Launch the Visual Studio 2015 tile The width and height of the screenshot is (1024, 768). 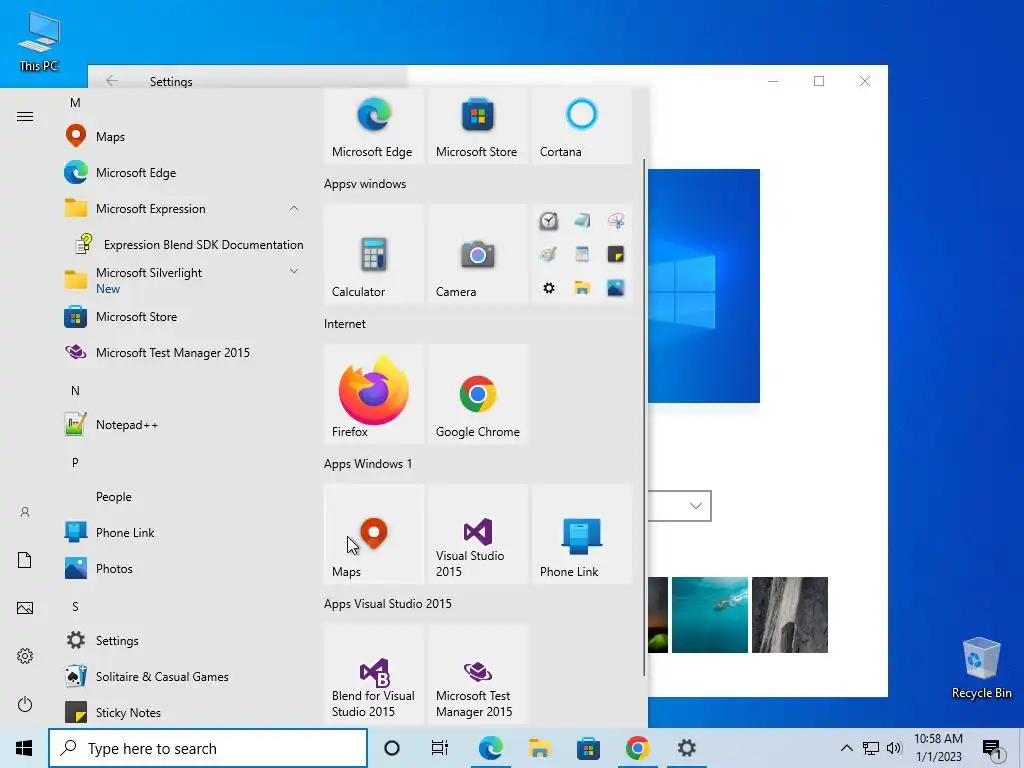pos(477,534)
